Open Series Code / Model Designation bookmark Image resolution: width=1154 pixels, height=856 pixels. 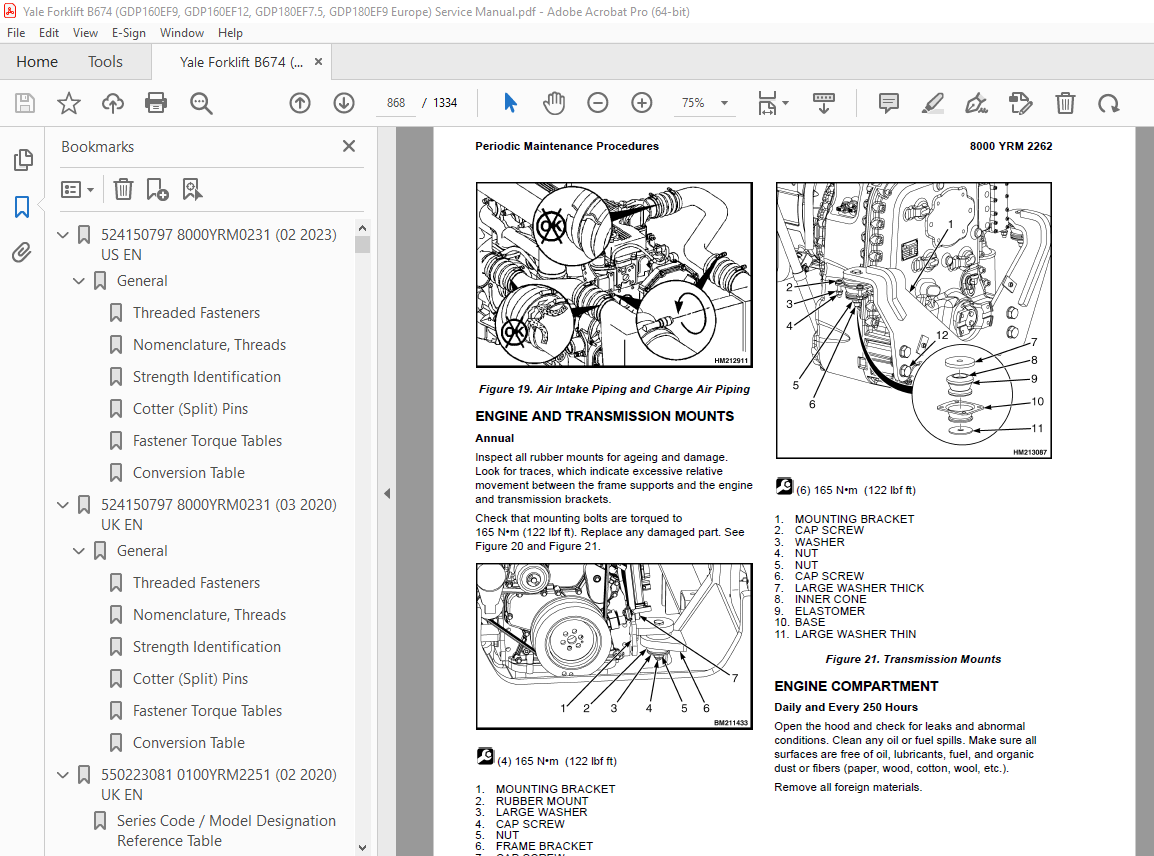click(225, 830)
